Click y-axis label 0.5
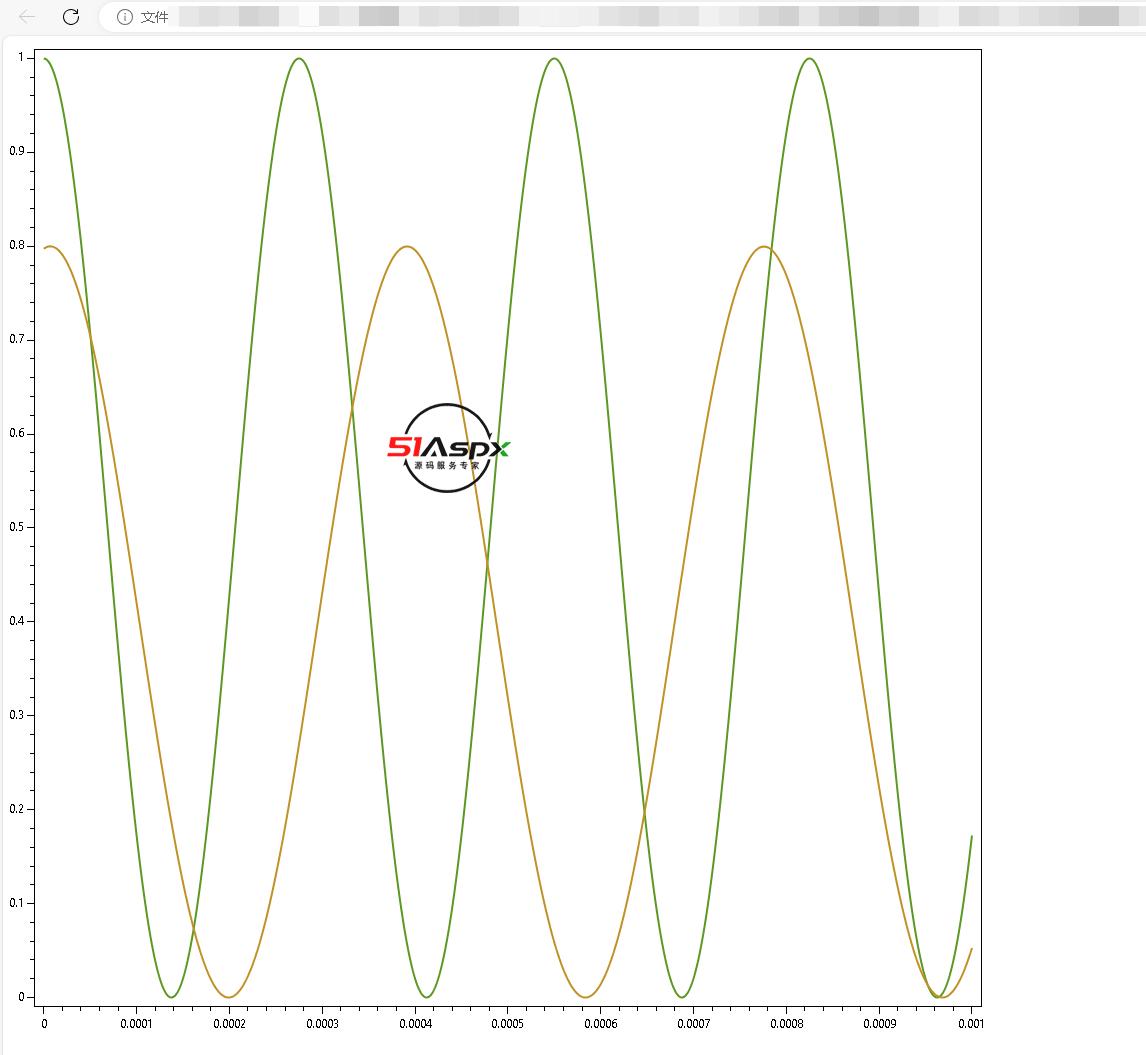This screenshot has height=1055, width=1146. (17, 527)
